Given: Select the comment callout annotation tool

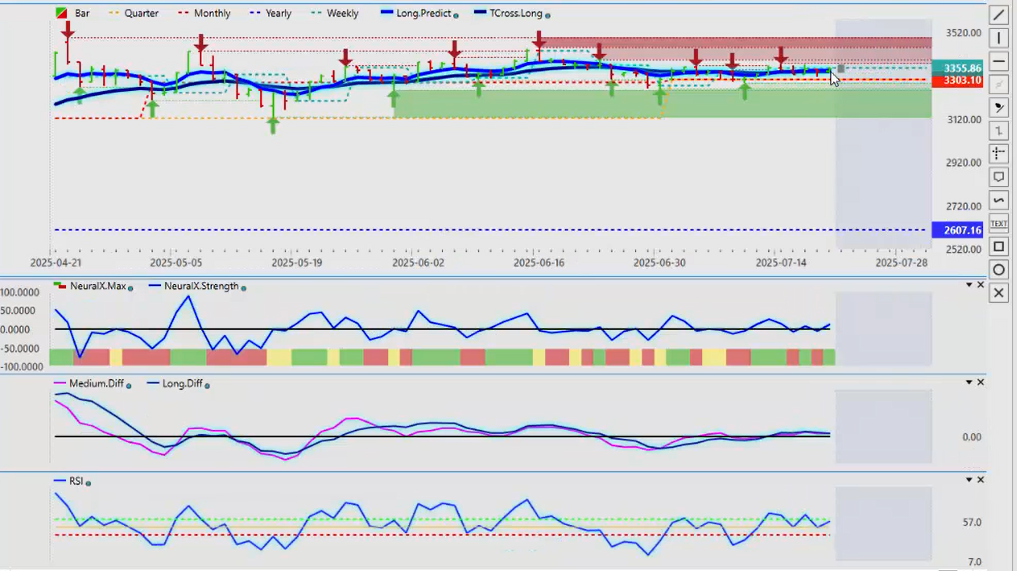Looking at the screenshot, I should (999, 177).
